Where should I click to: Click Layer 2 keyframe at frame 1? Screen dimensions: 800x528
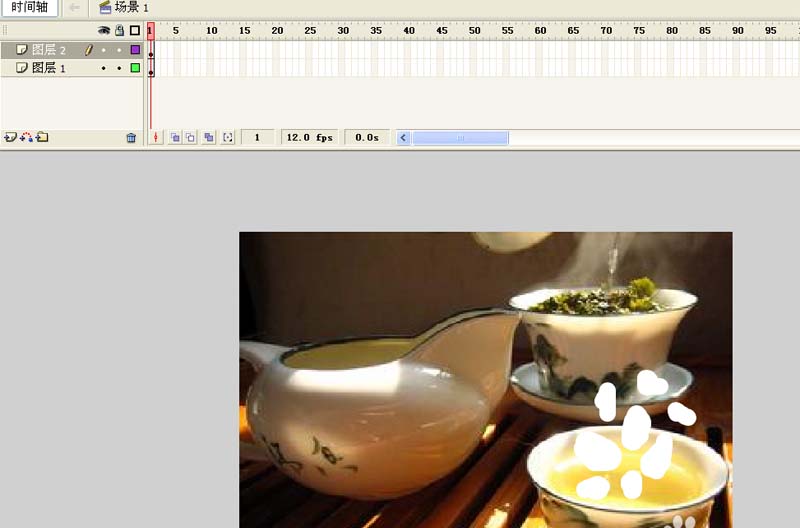151,50
